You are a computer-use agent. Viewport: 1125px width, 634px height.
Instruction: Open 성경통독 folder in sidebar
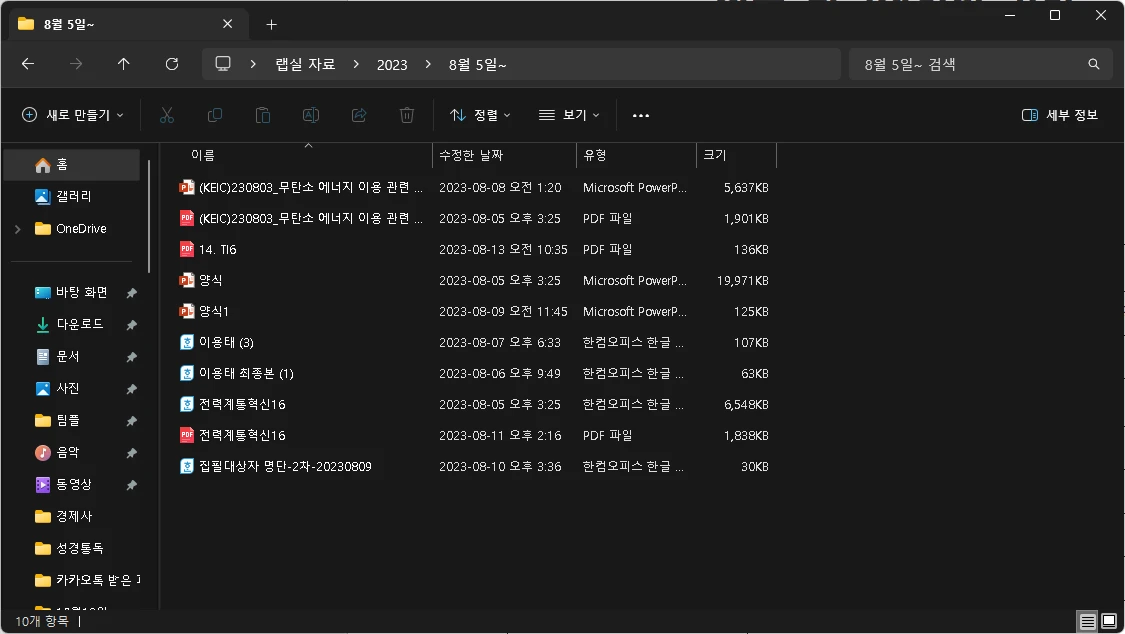click(72, 549)
